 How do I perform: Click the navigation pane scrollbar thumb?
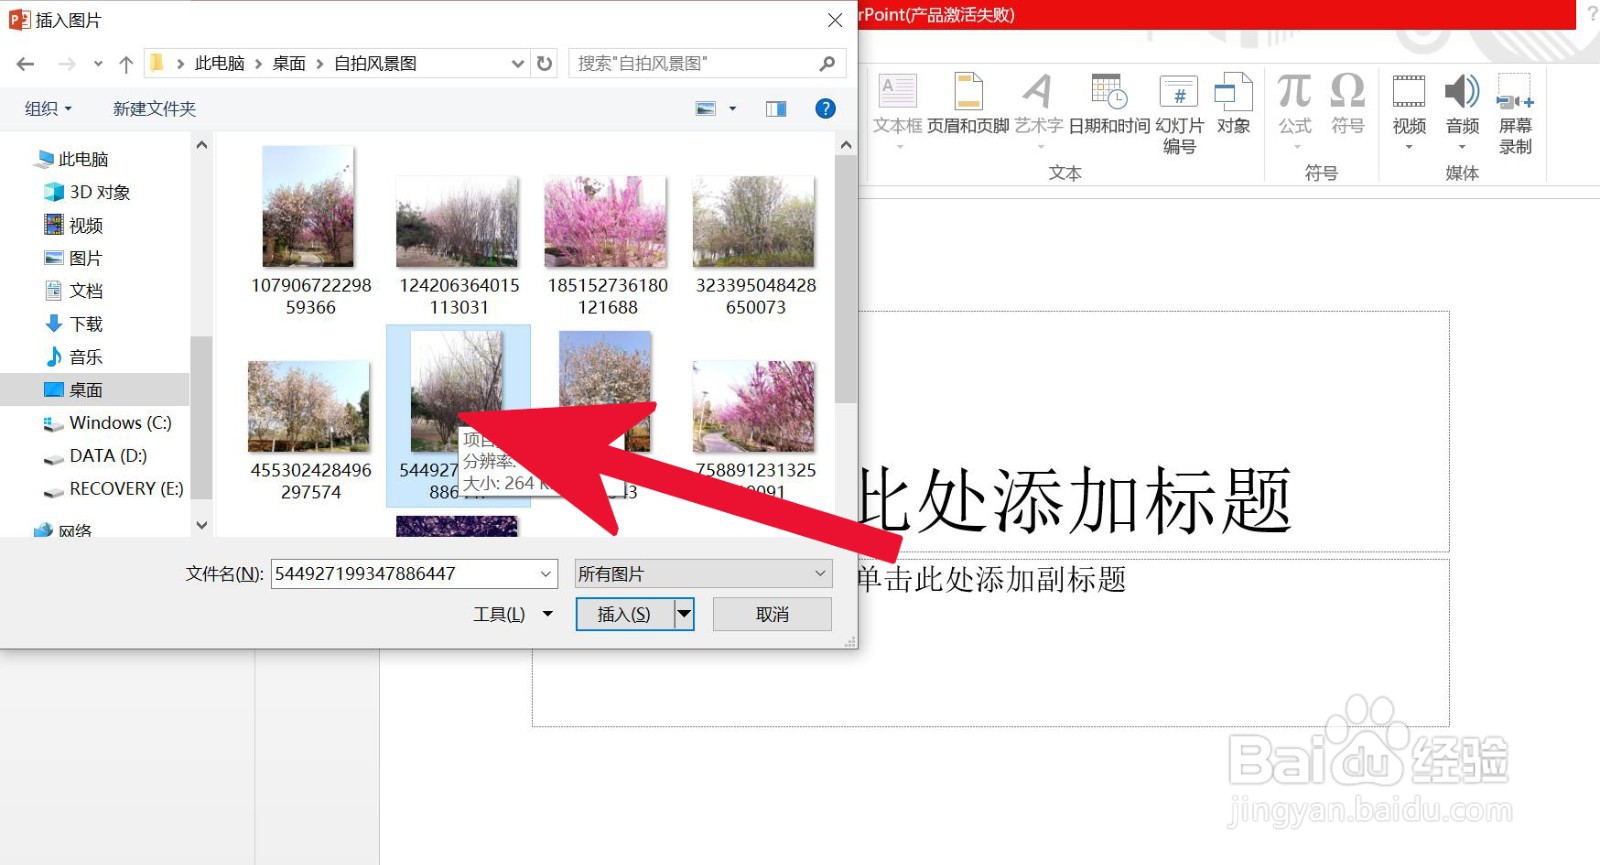point(201,416)
